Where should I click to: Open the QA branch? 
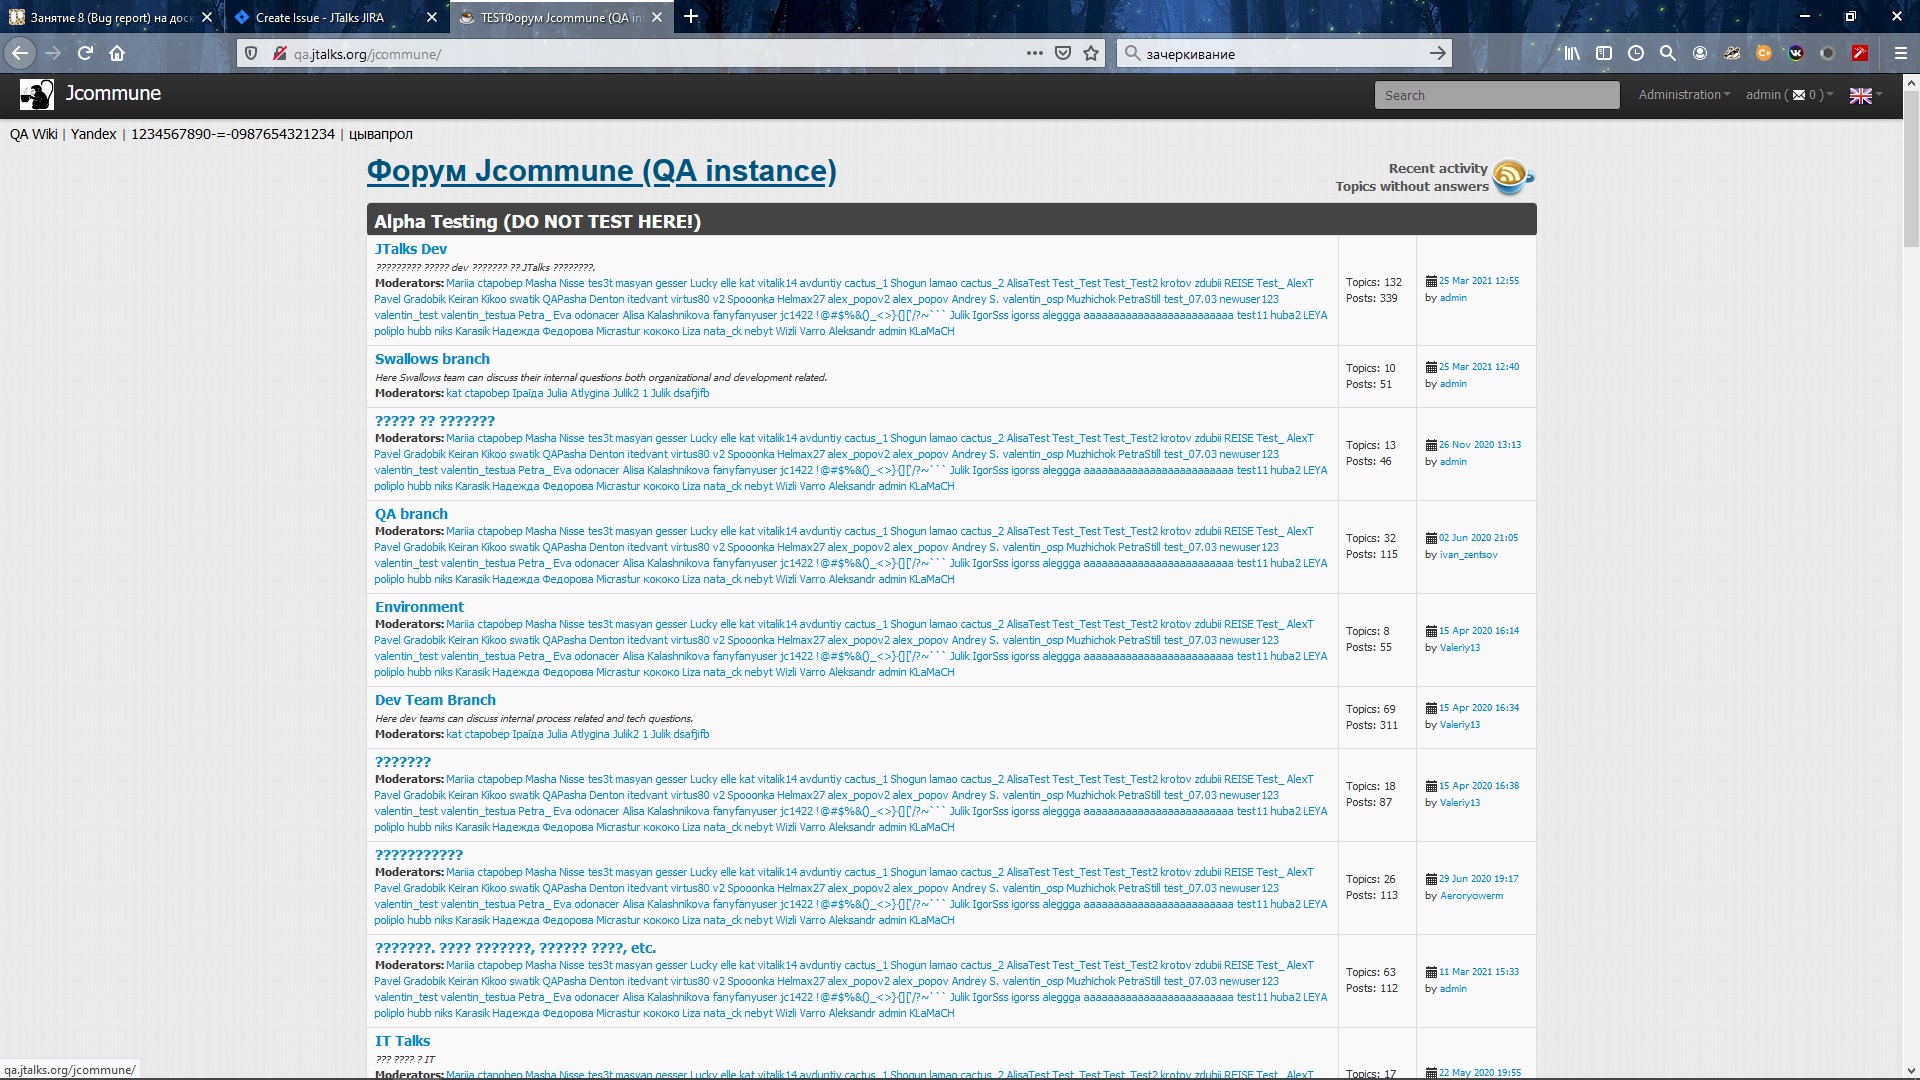(411, 514)
